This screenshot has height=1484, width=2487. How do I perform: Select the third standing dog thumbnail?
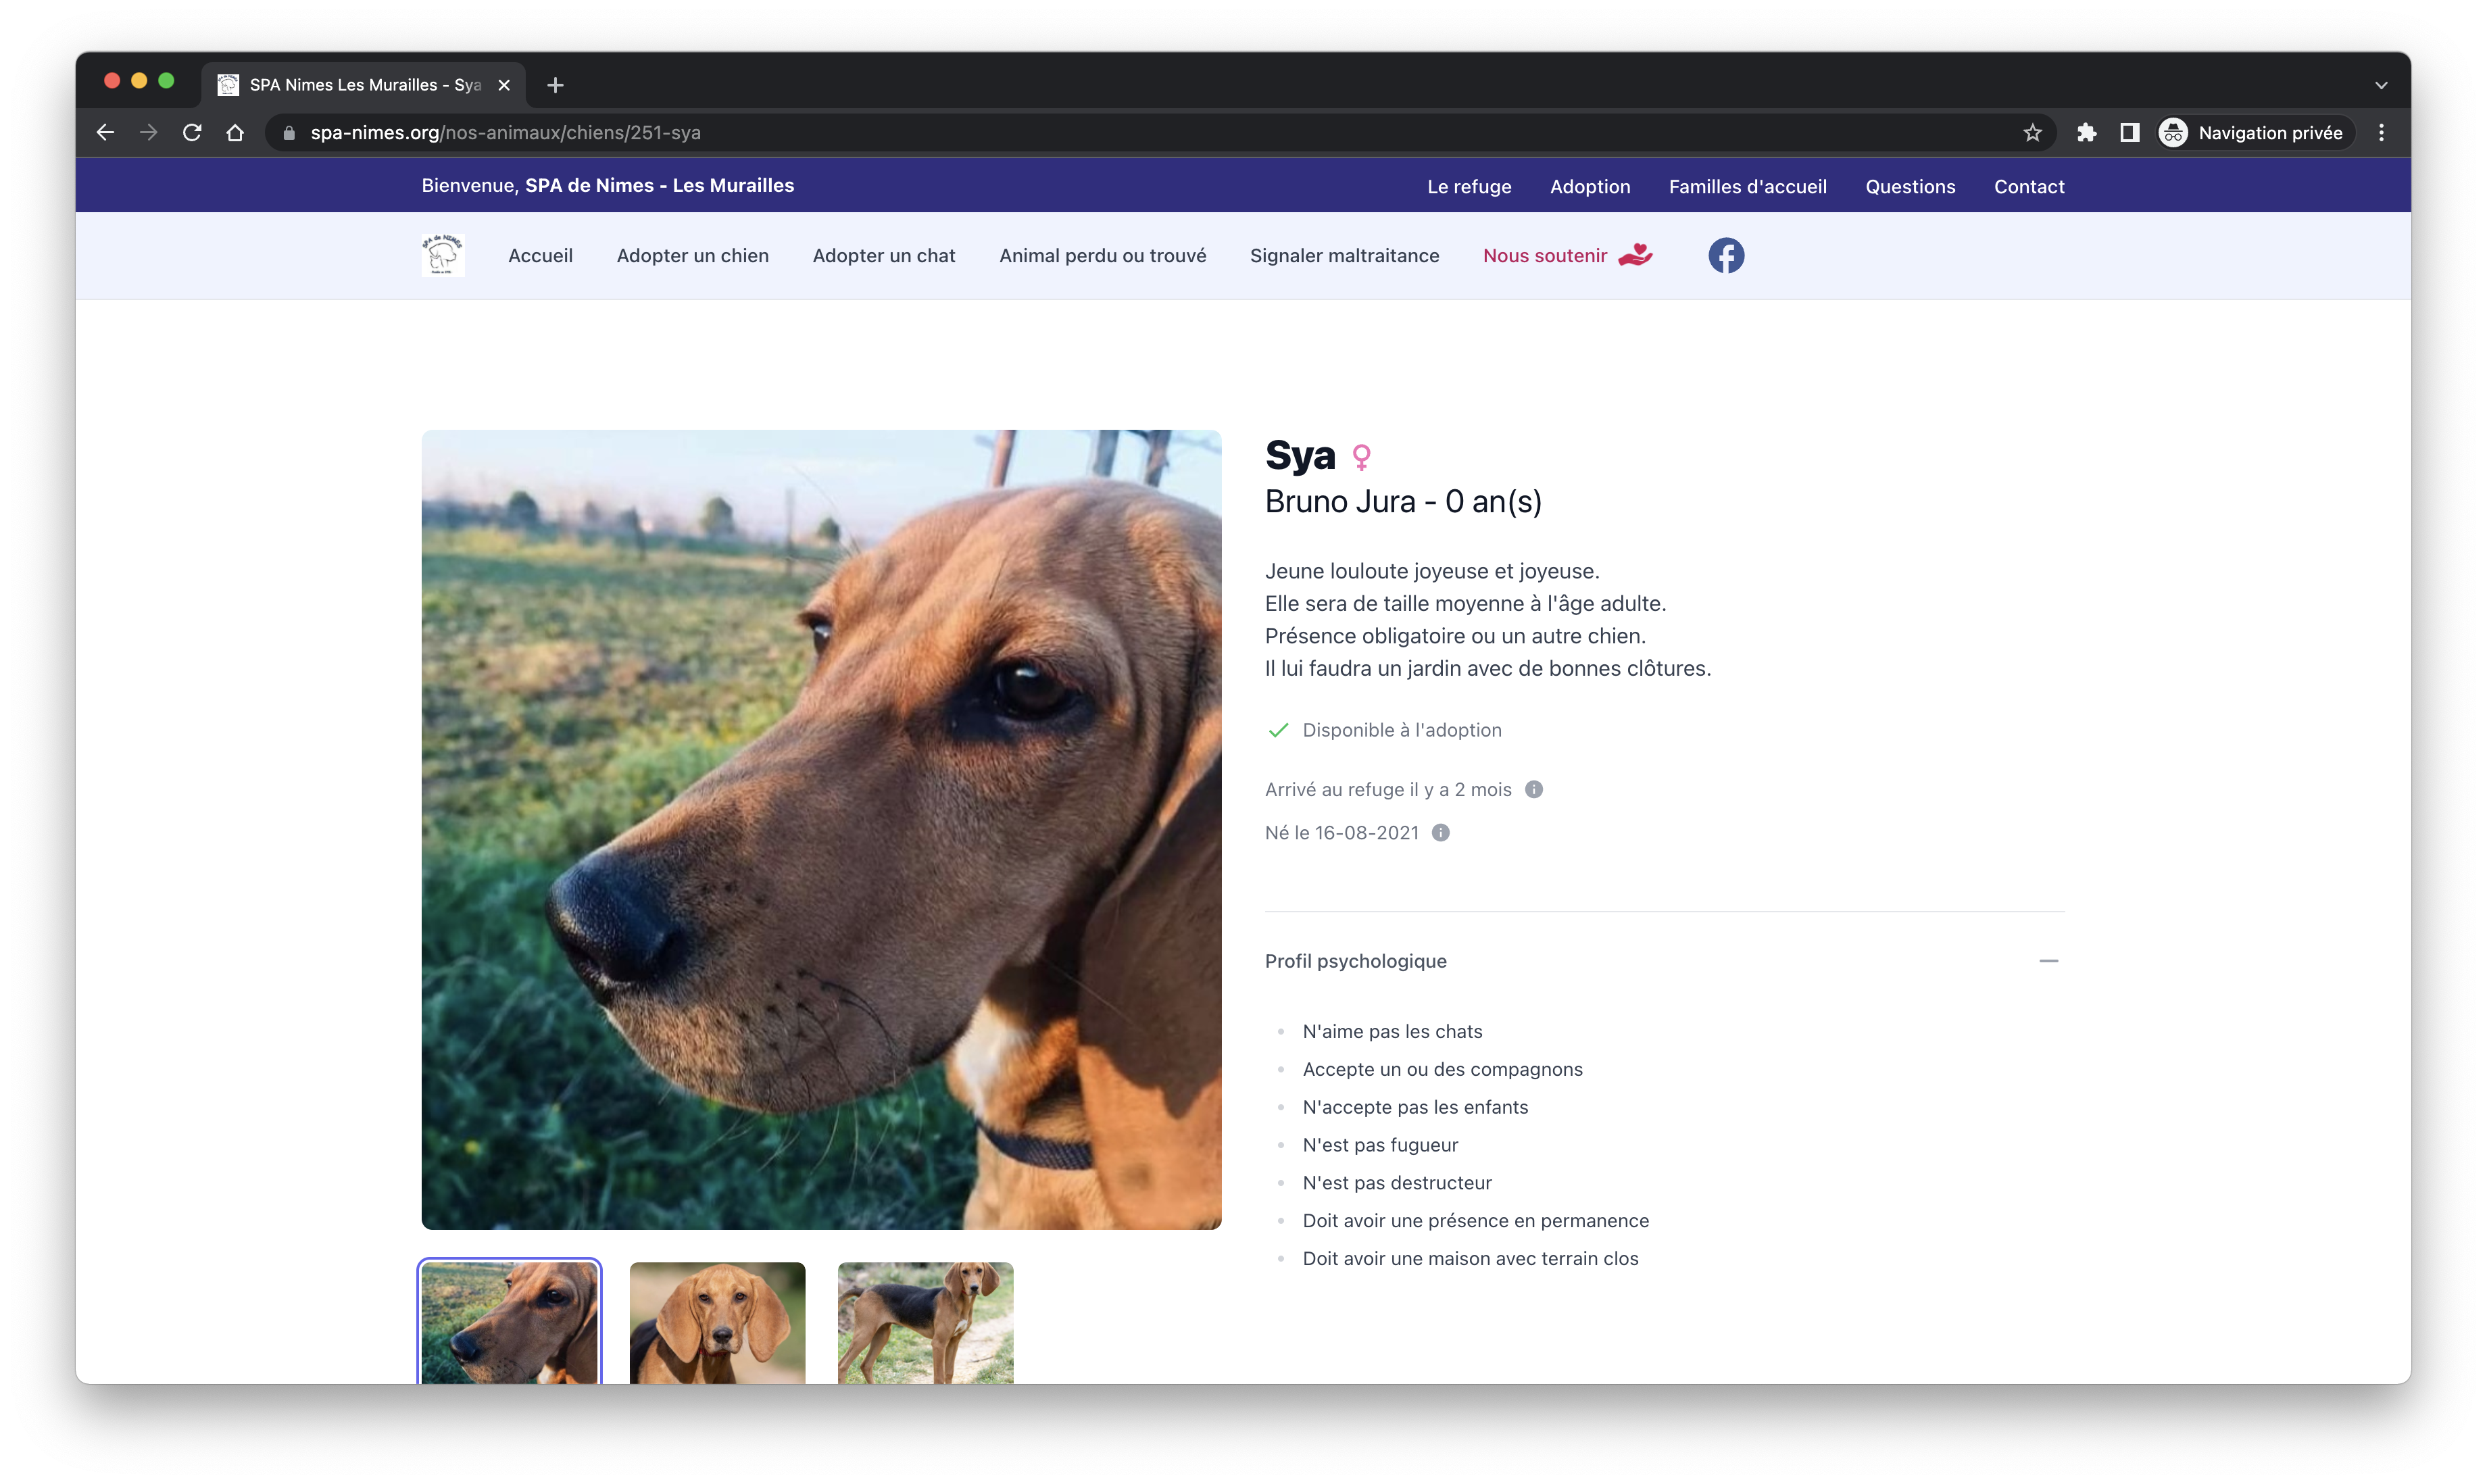(x=925, y=1322)
